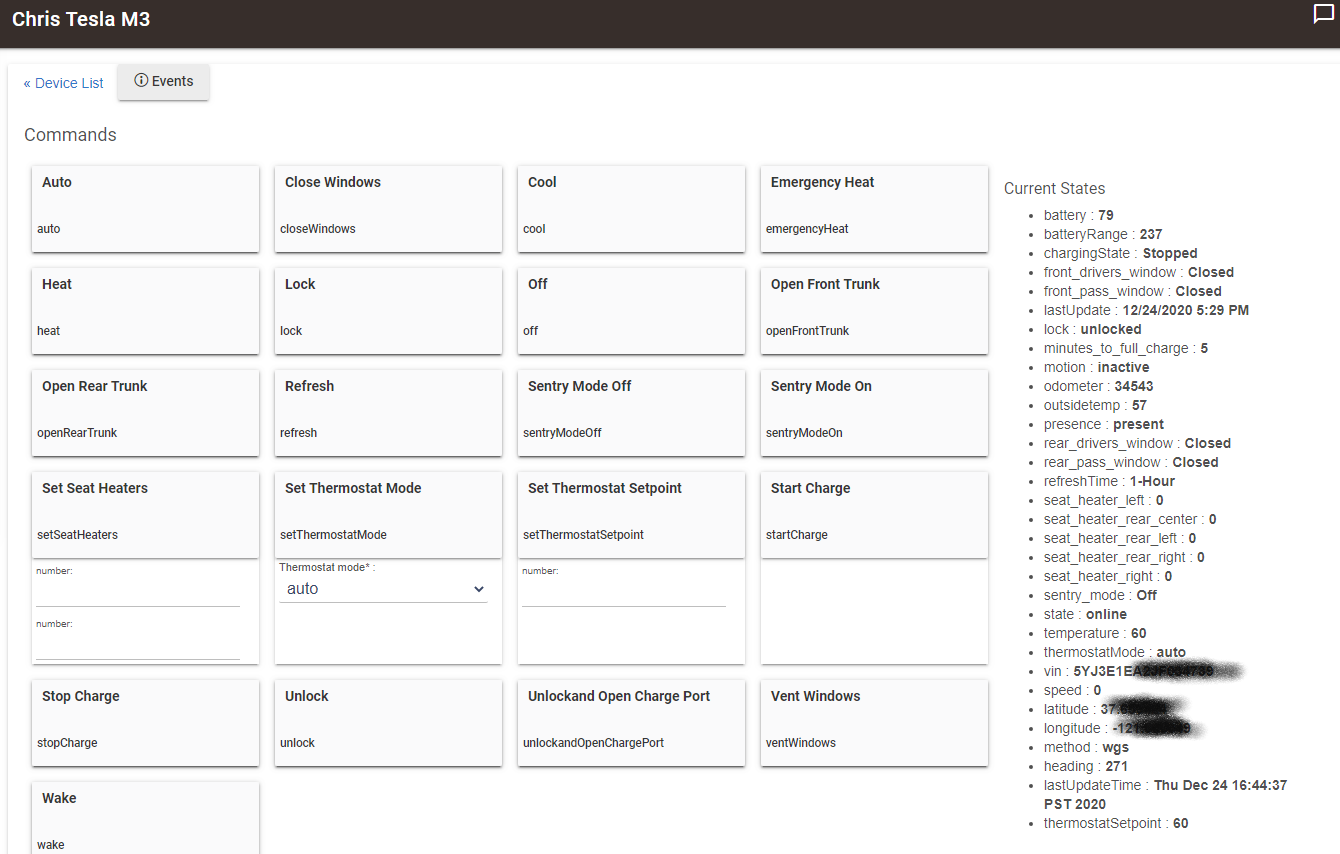Select the battery : 79 state
The height and width of the screenshot is (854, 1340).
tap(1078, 215)
